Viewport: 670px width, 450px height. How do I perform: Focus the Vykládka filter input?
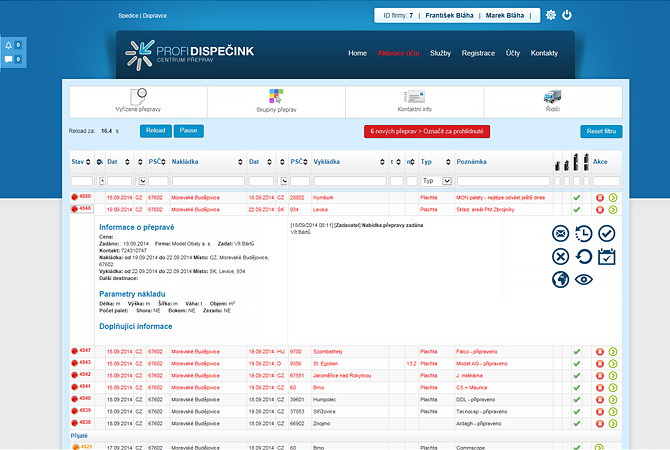[350, 181]
